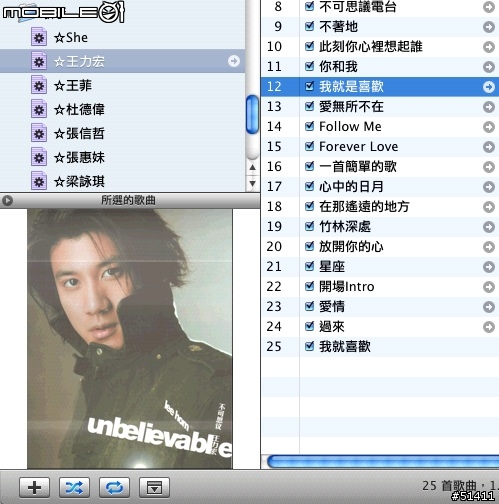Click the store arrow for 星座
This screenshot has height=504, width=499.
(x=489, y=267)
